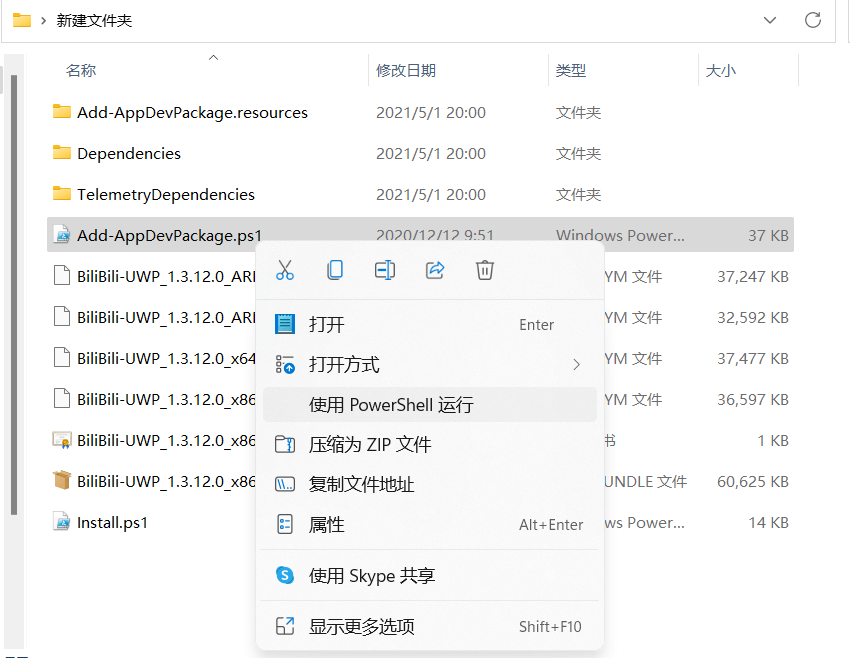Select the TelemetryDependencies folder
This screenshot has height=658, width=850.
(x=166, y=195)
